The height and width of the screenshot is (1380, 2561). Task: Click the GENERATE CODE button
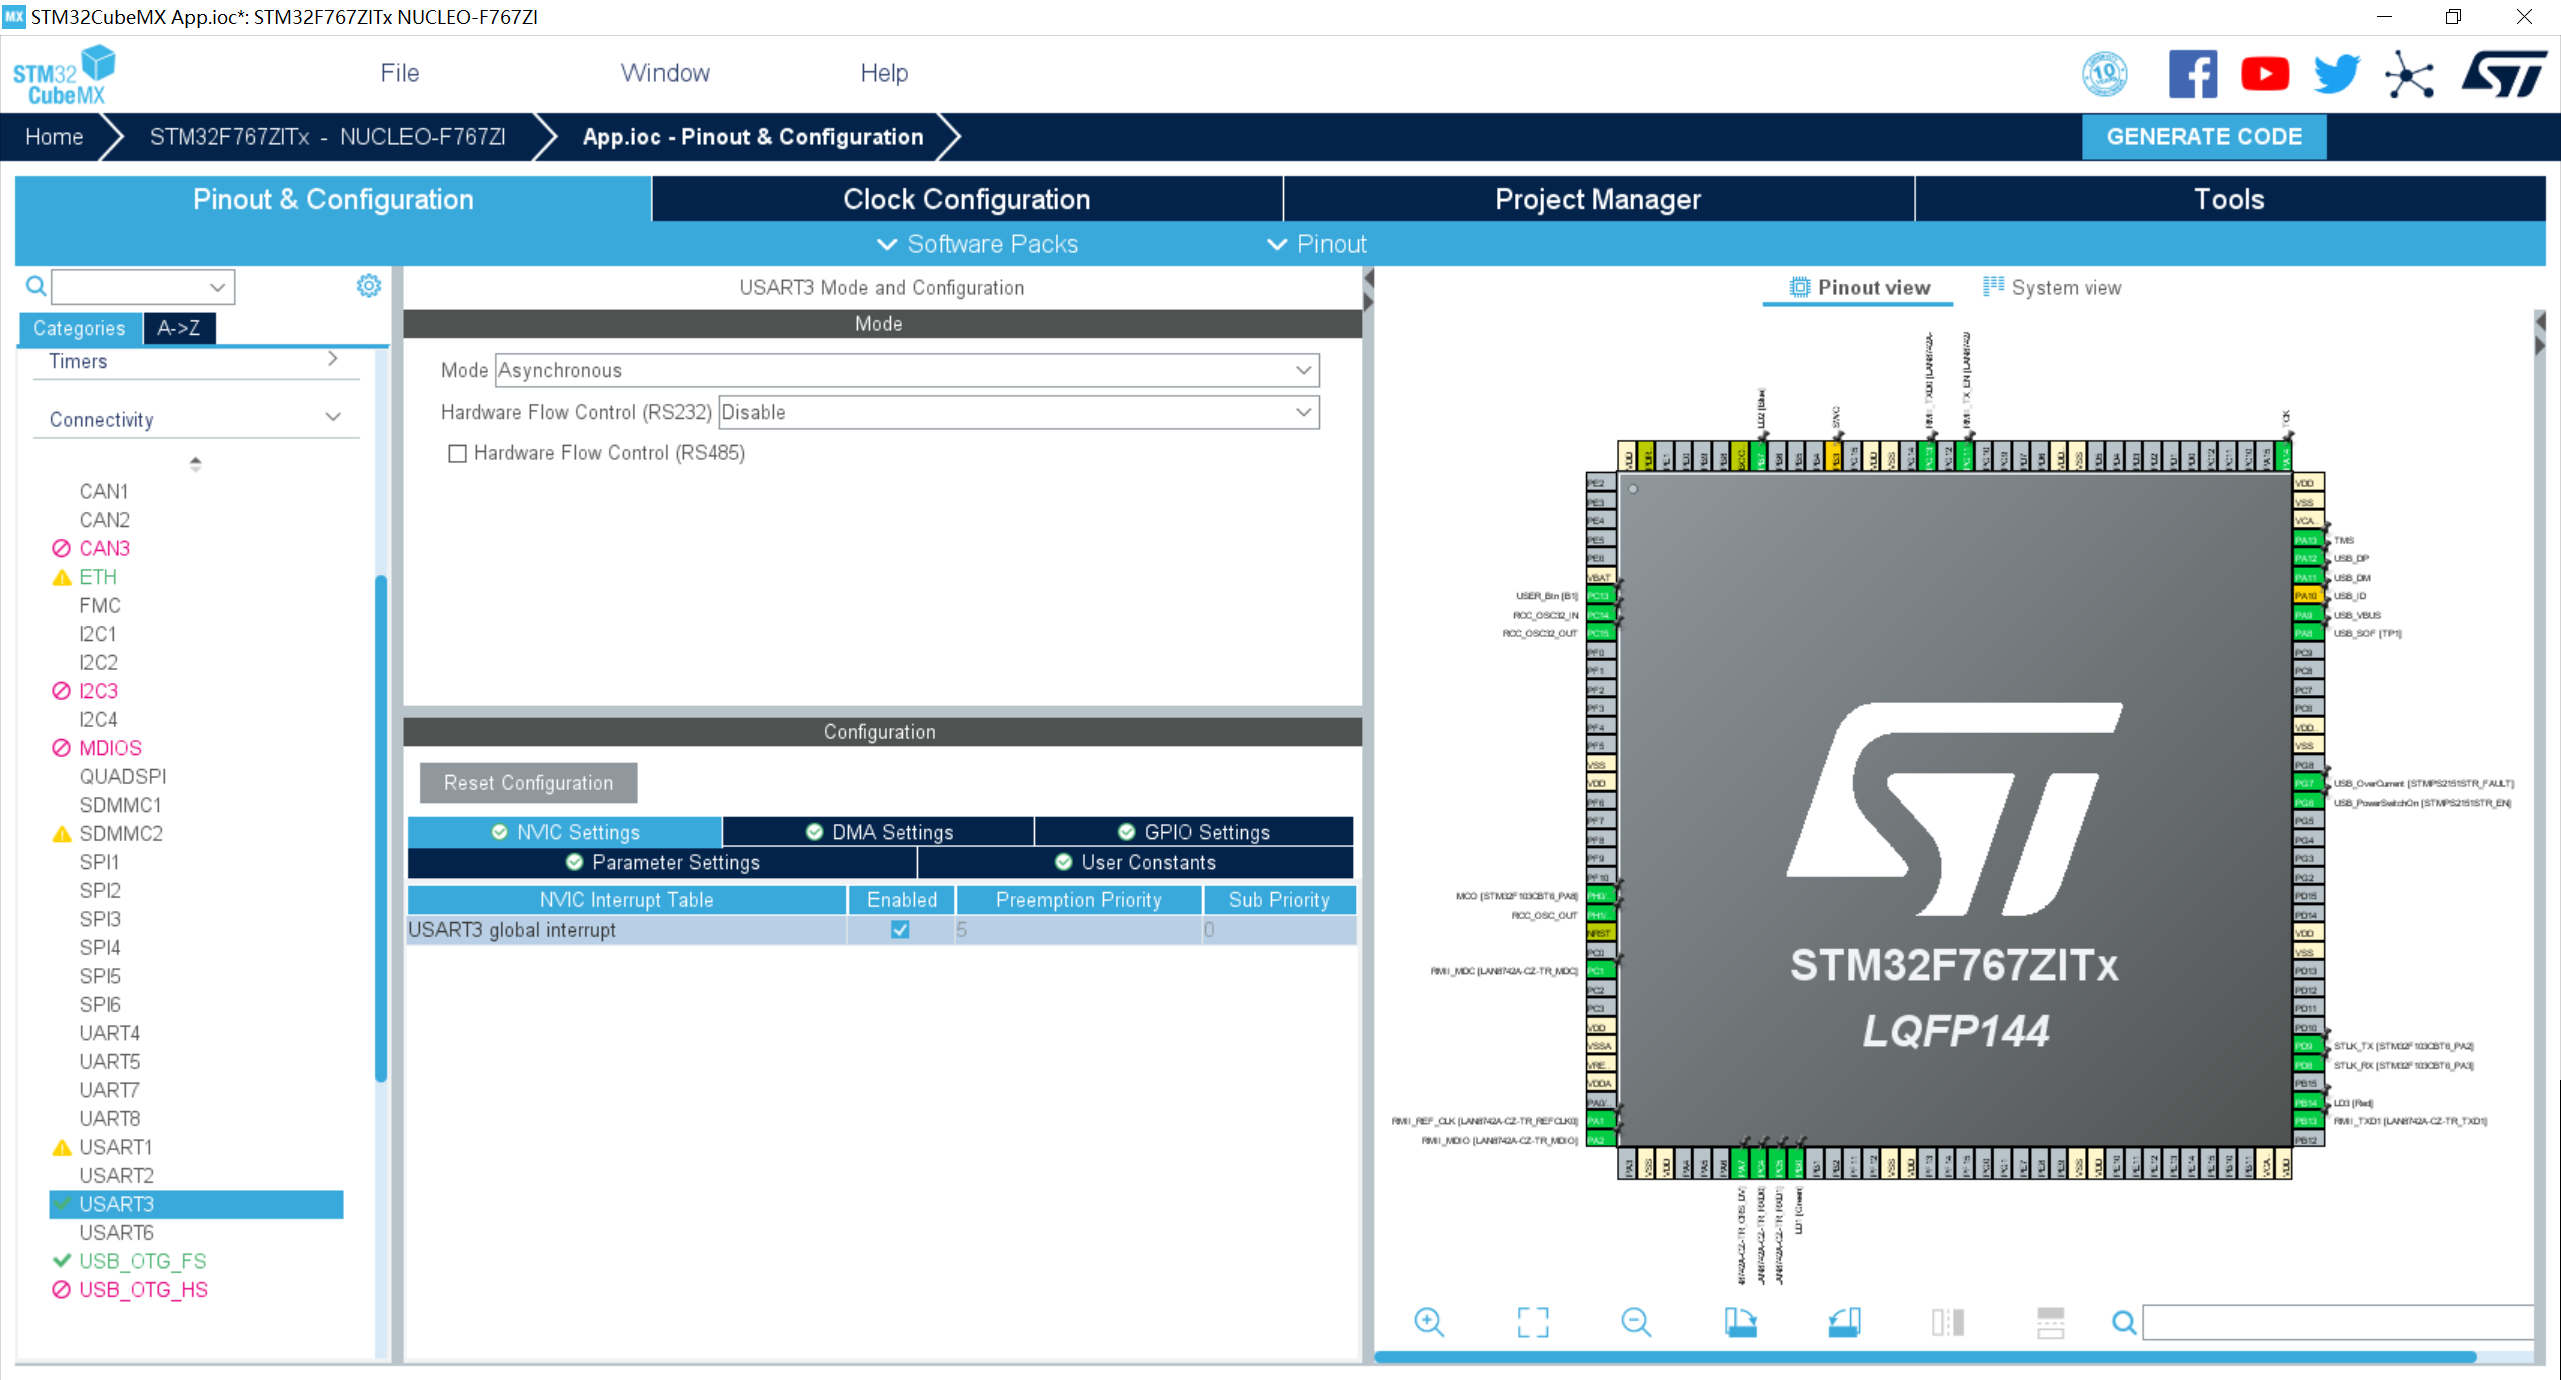(x=2204, y=137)
